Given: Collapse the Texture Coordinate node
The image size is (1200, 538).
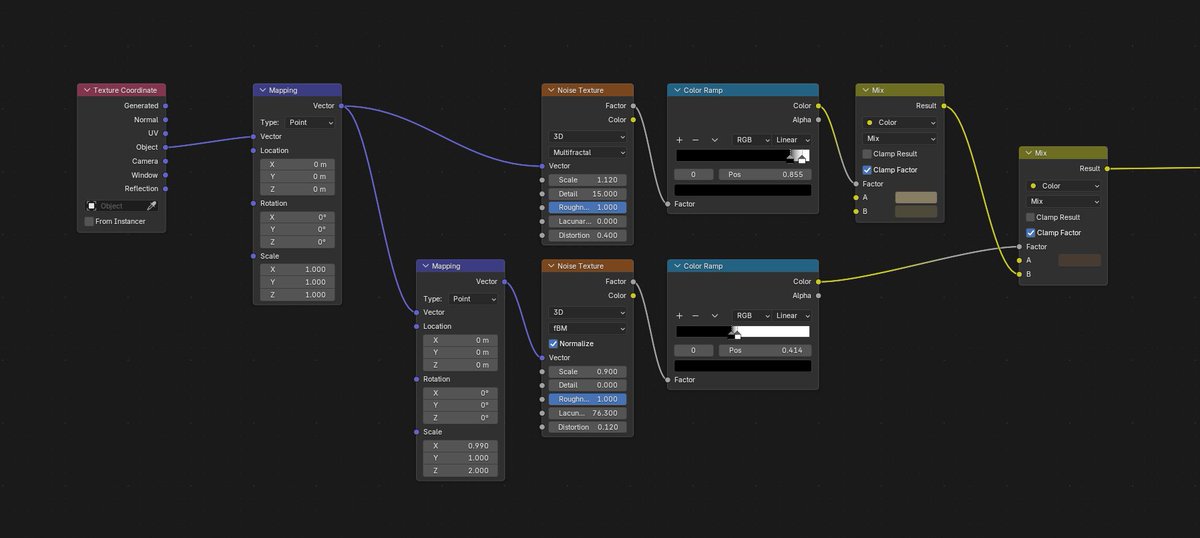Looking at the screenshot, I should (x=86, y=90).
